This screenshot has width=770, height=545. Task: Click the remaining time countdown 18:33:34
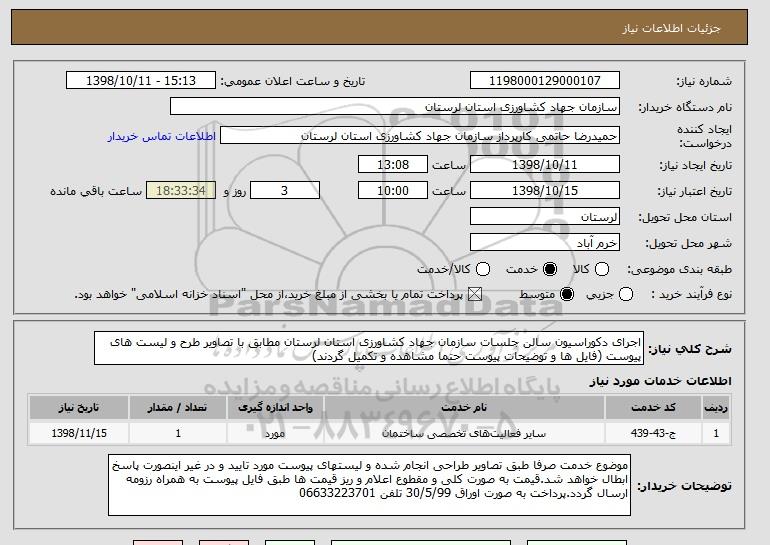tap(181, 191)
